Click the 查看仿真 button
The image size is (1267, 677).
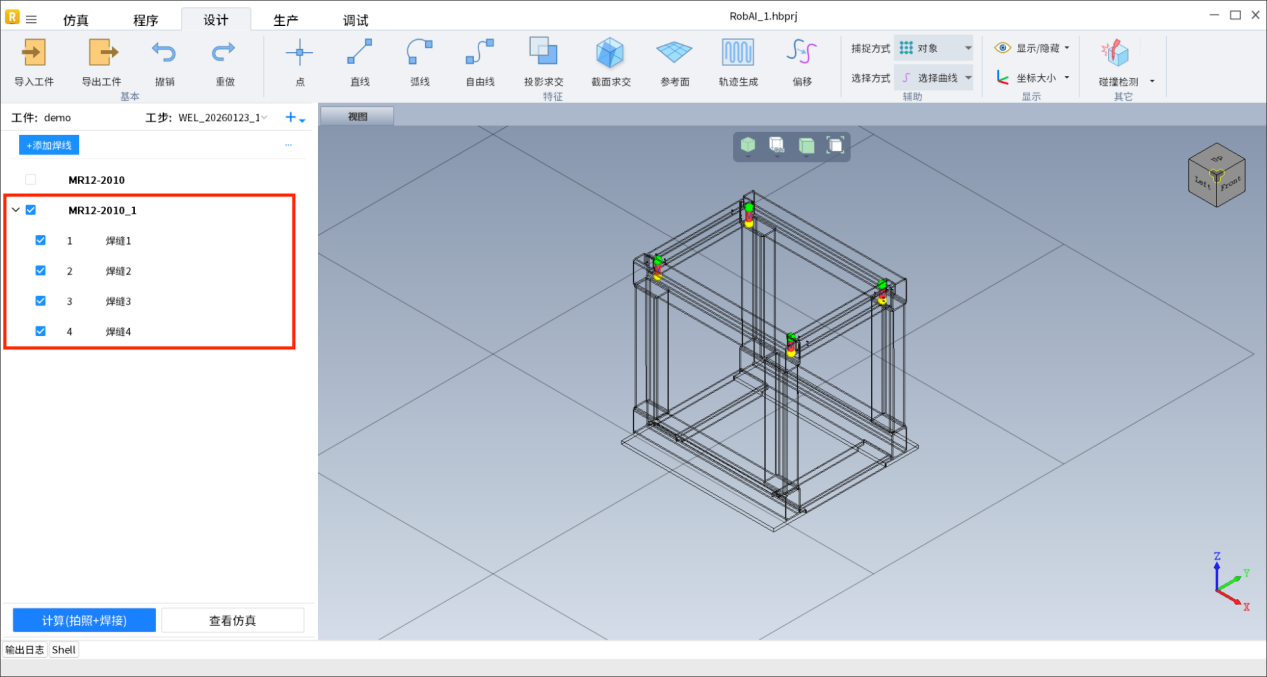[232, 620]
